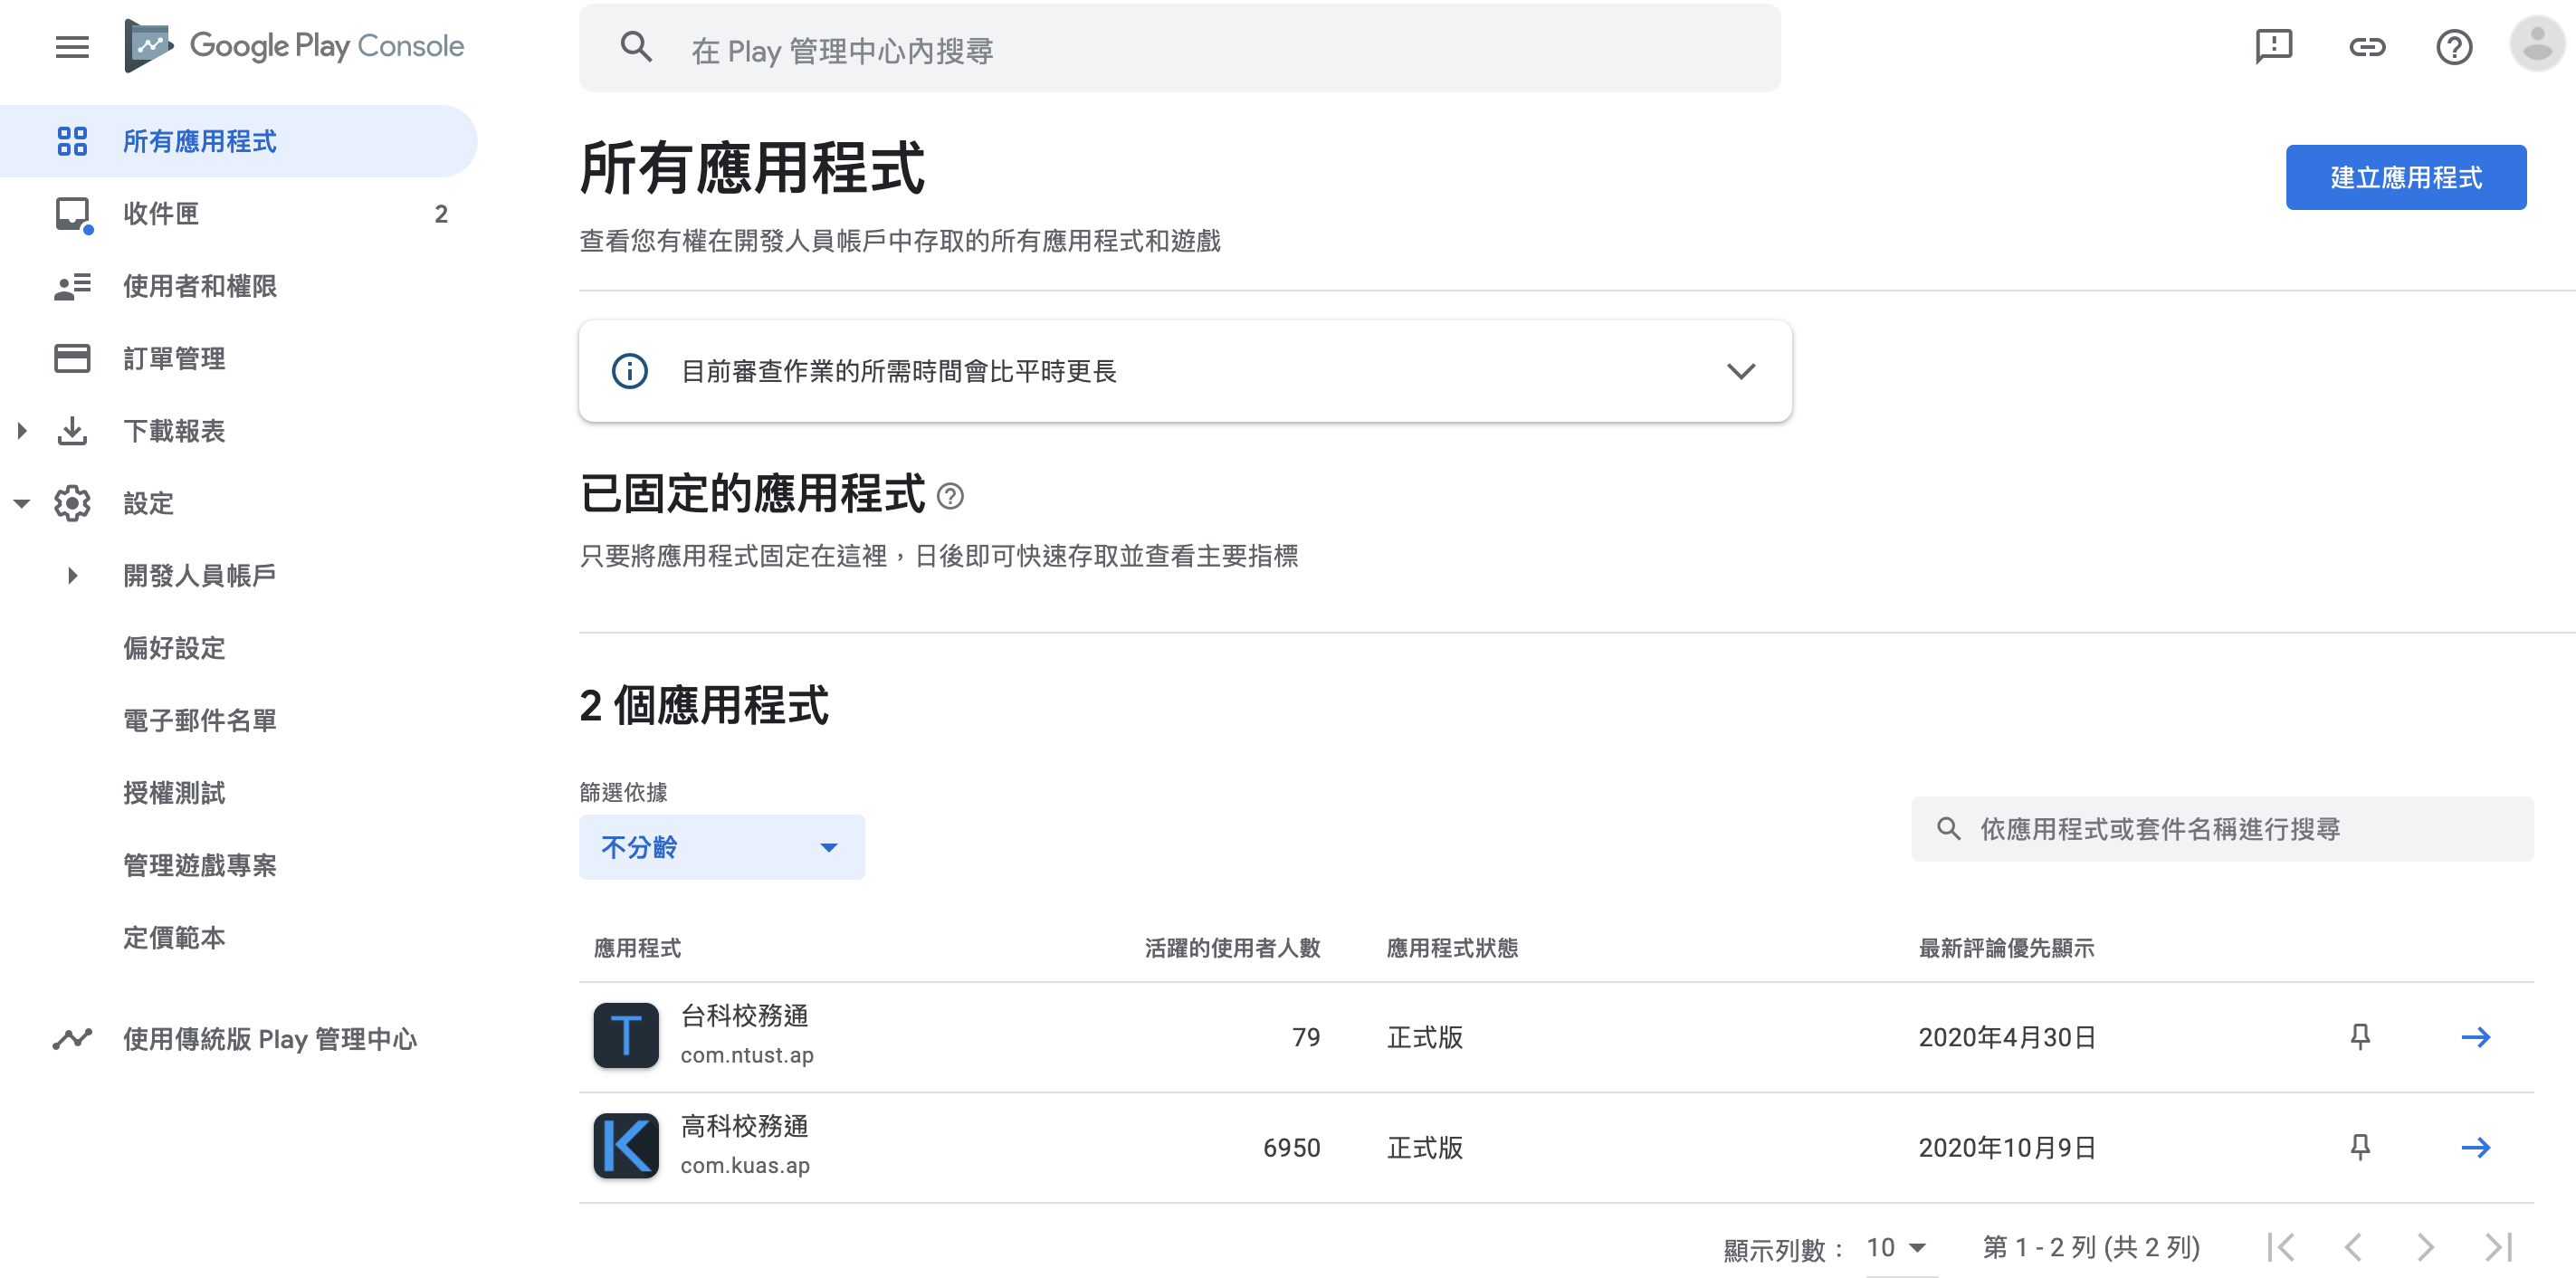Open 使用傳統版 Play 管理中心 link

click(268, 1039)
